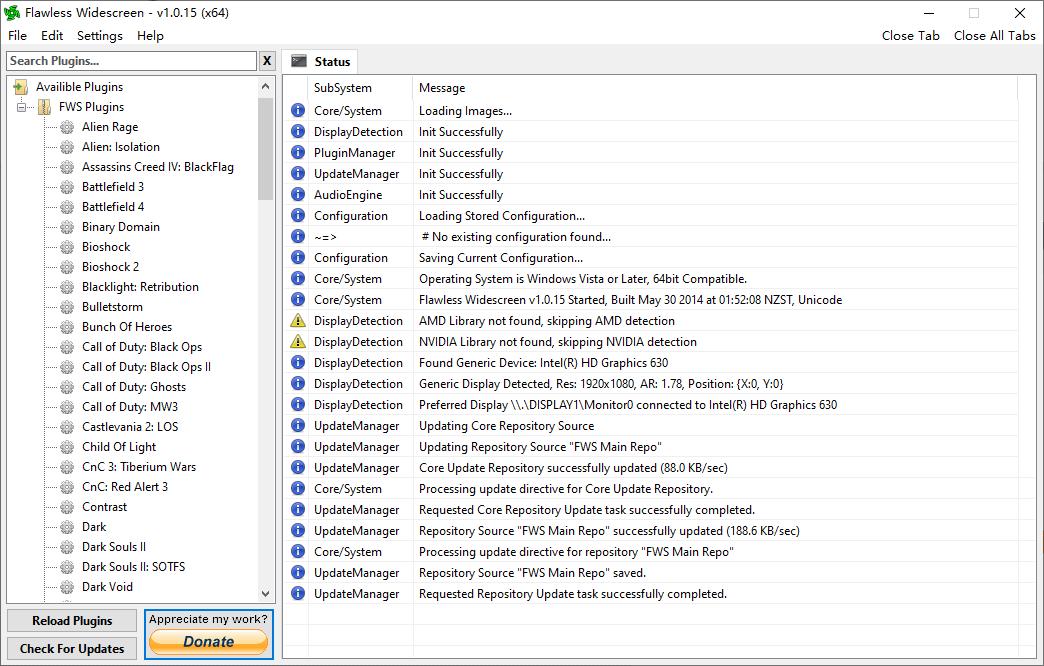Select Call of Duty: Black Ops plugin
The image size is (1044, 666).
point(142,347)
